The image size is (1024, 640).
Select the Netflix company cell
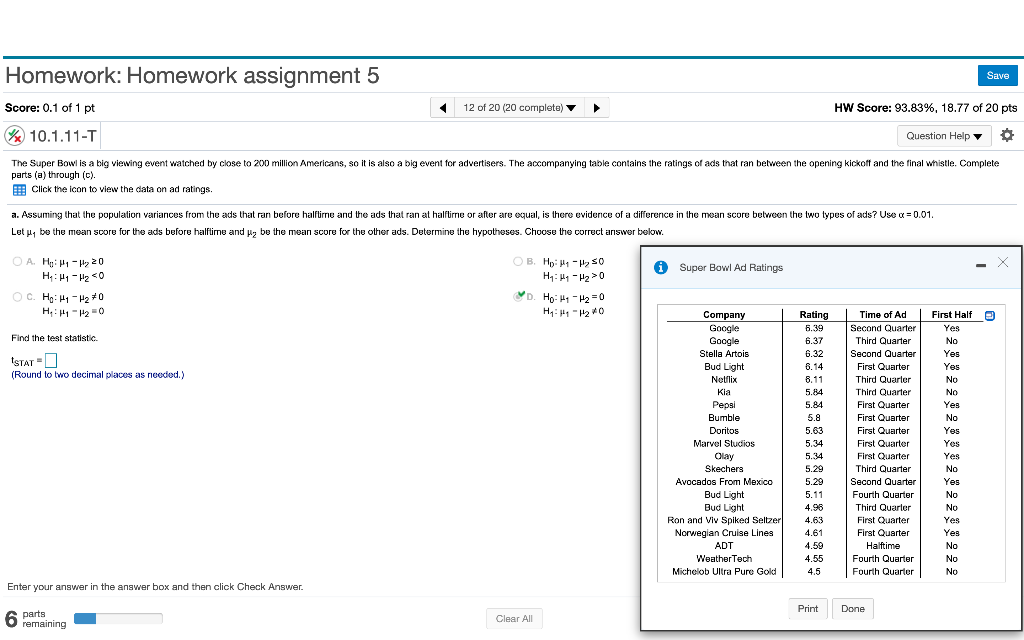click(x=724, y=379)
